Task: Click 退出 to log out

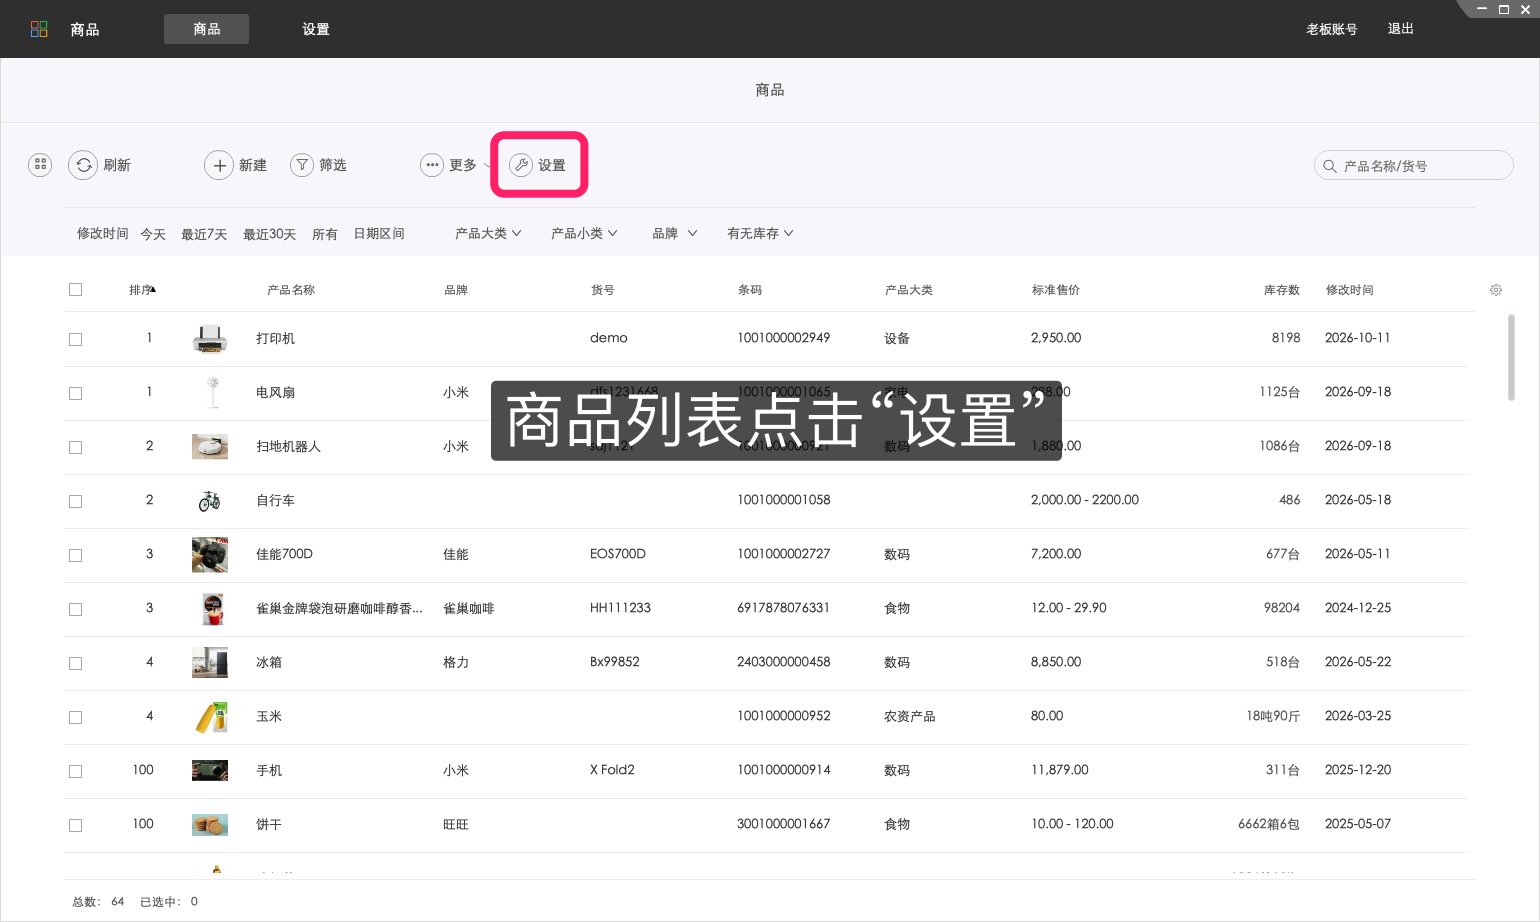Action: 1400,29
